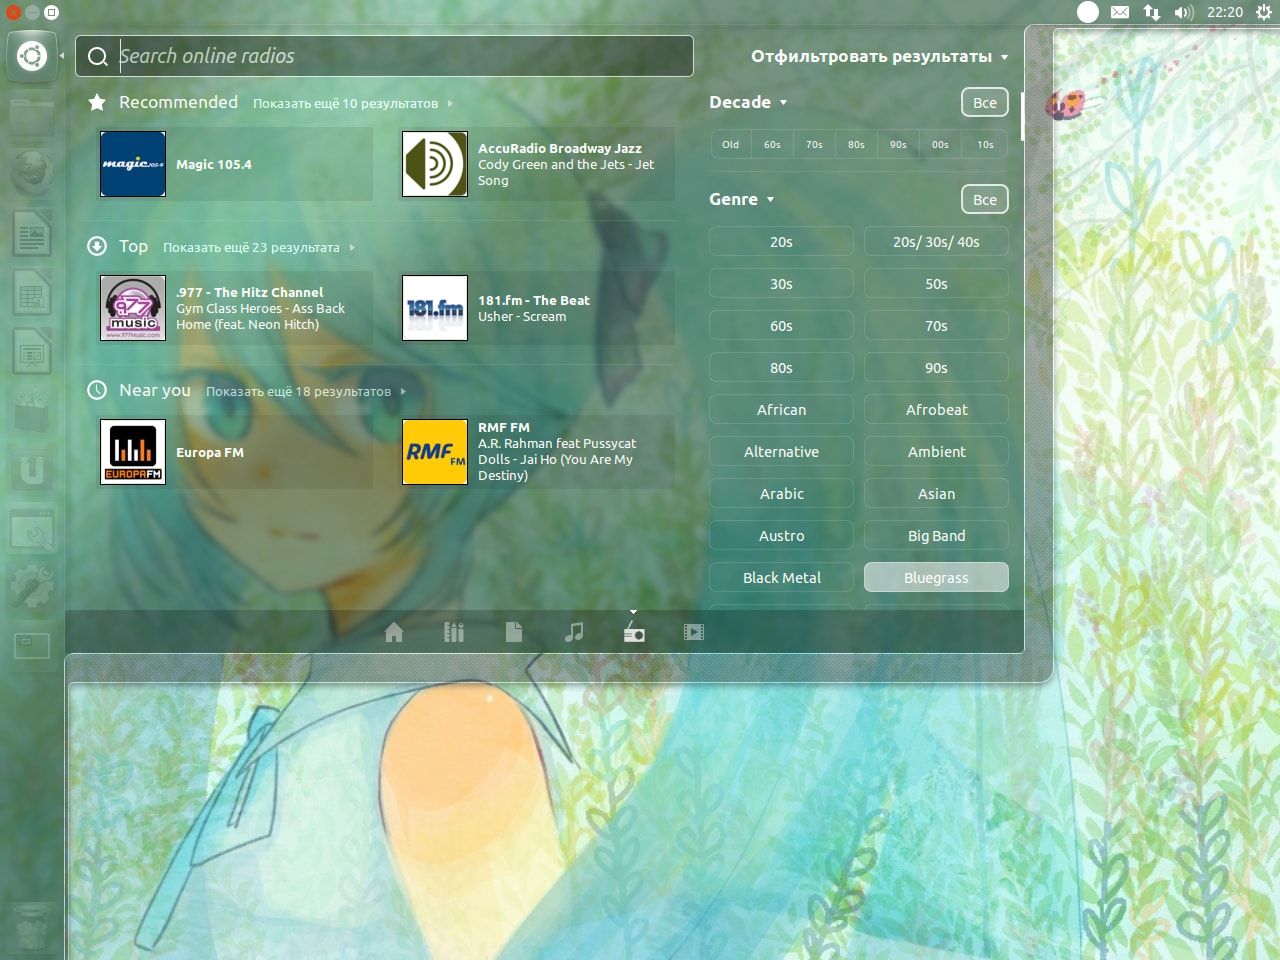Click the Top category header
1280x960 pixels.
(133, 246)
